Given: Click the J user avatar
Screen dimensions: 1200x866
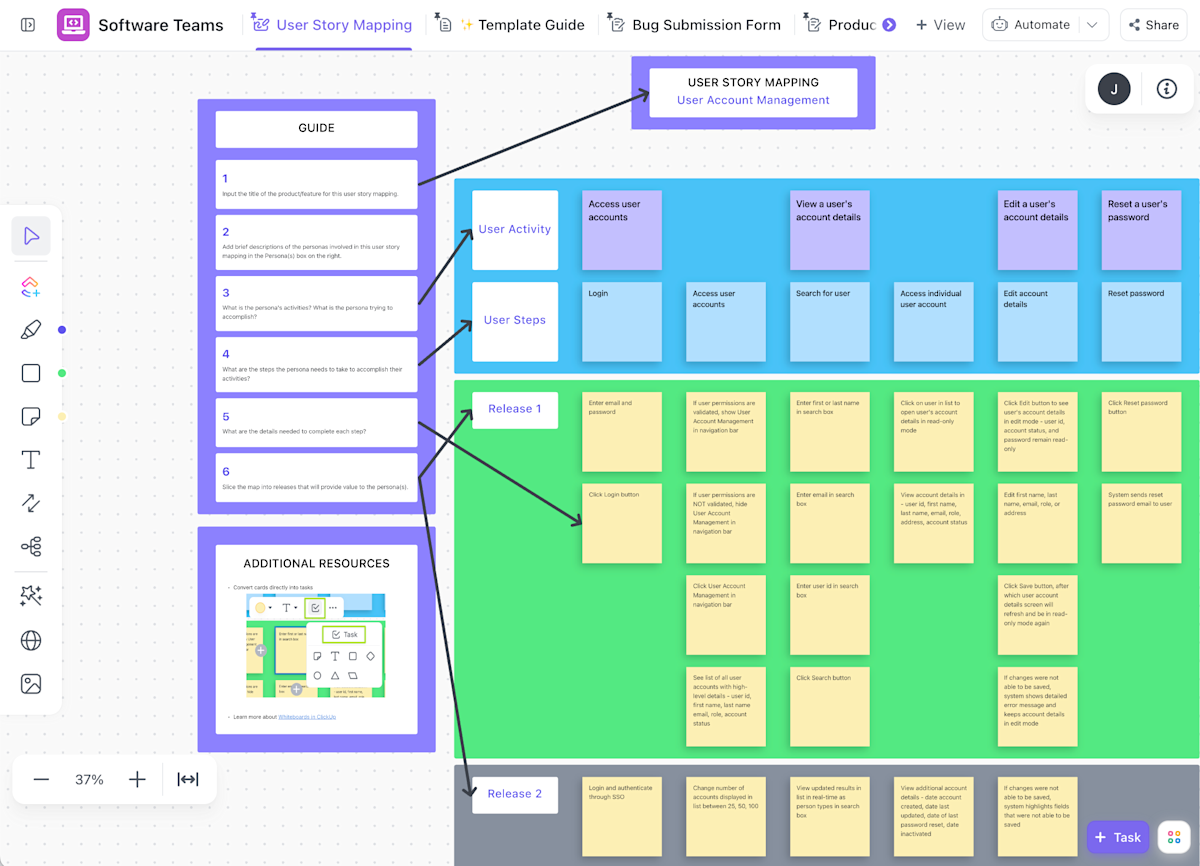Looking at the screenshot, I should [1114, 89].
